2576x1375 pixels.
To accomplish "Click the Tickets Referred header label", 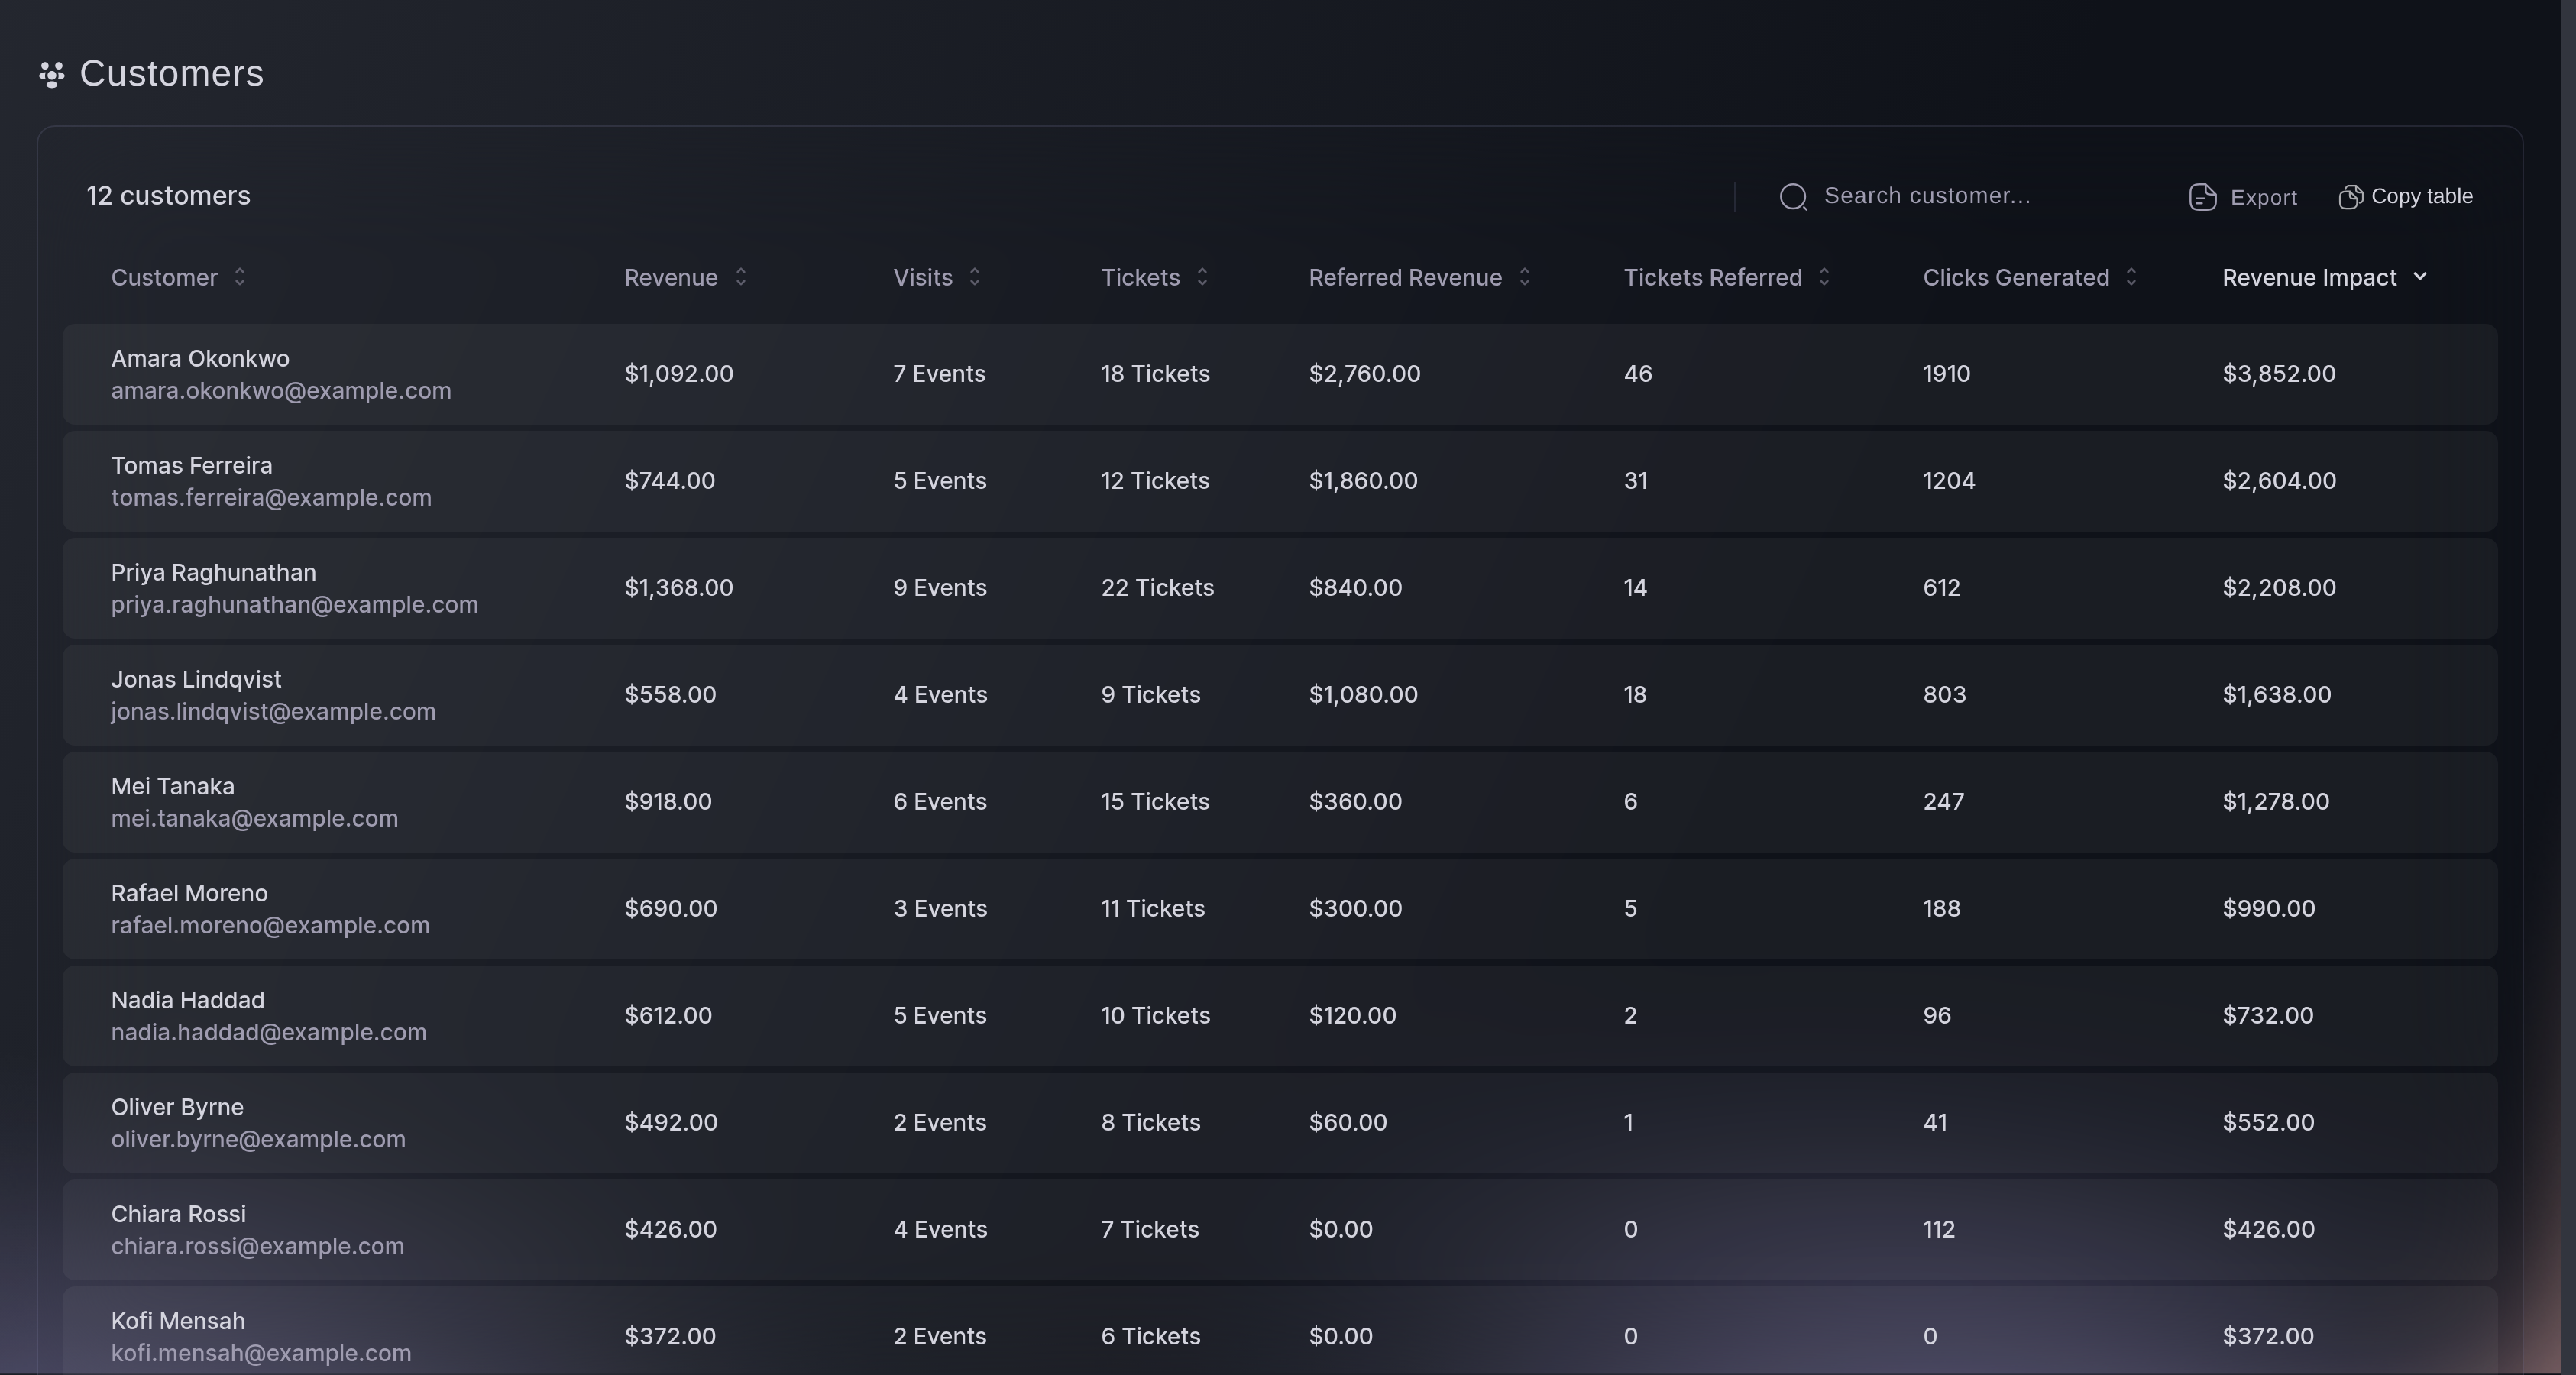I will 1712,277.
